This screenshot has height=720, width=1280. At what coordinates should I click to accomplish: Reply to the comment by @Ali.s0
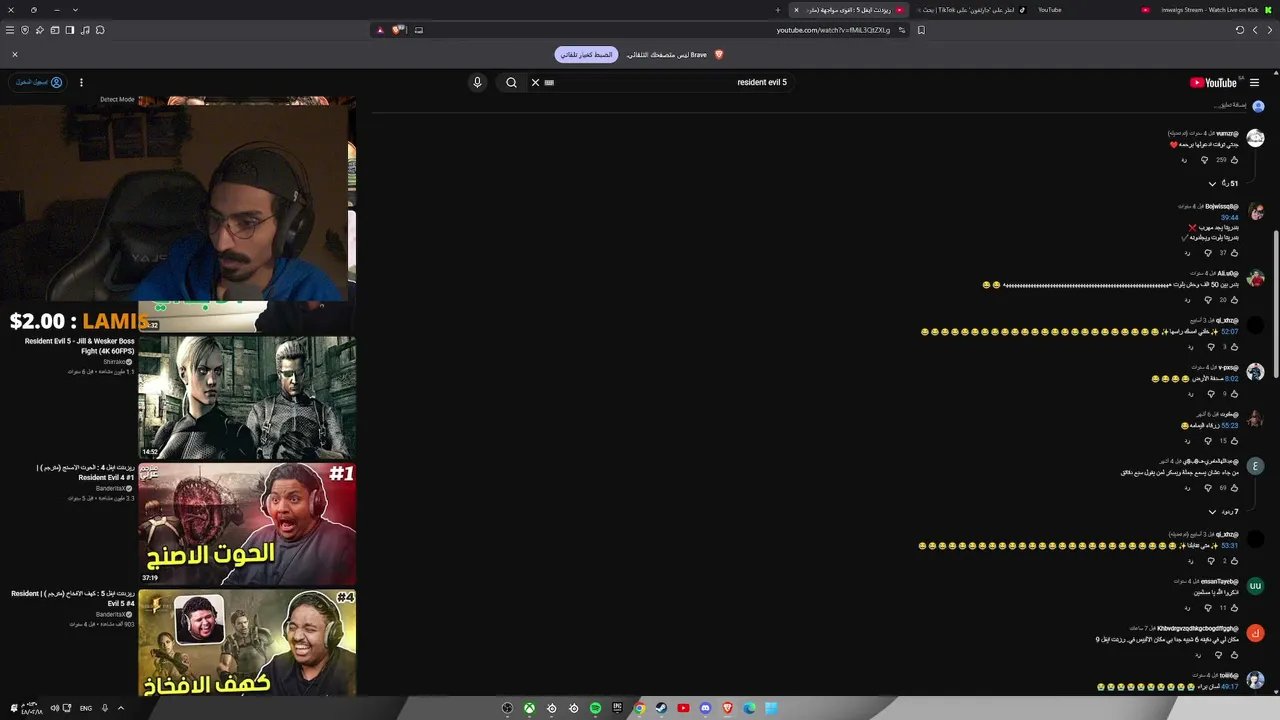(1187, 300)
